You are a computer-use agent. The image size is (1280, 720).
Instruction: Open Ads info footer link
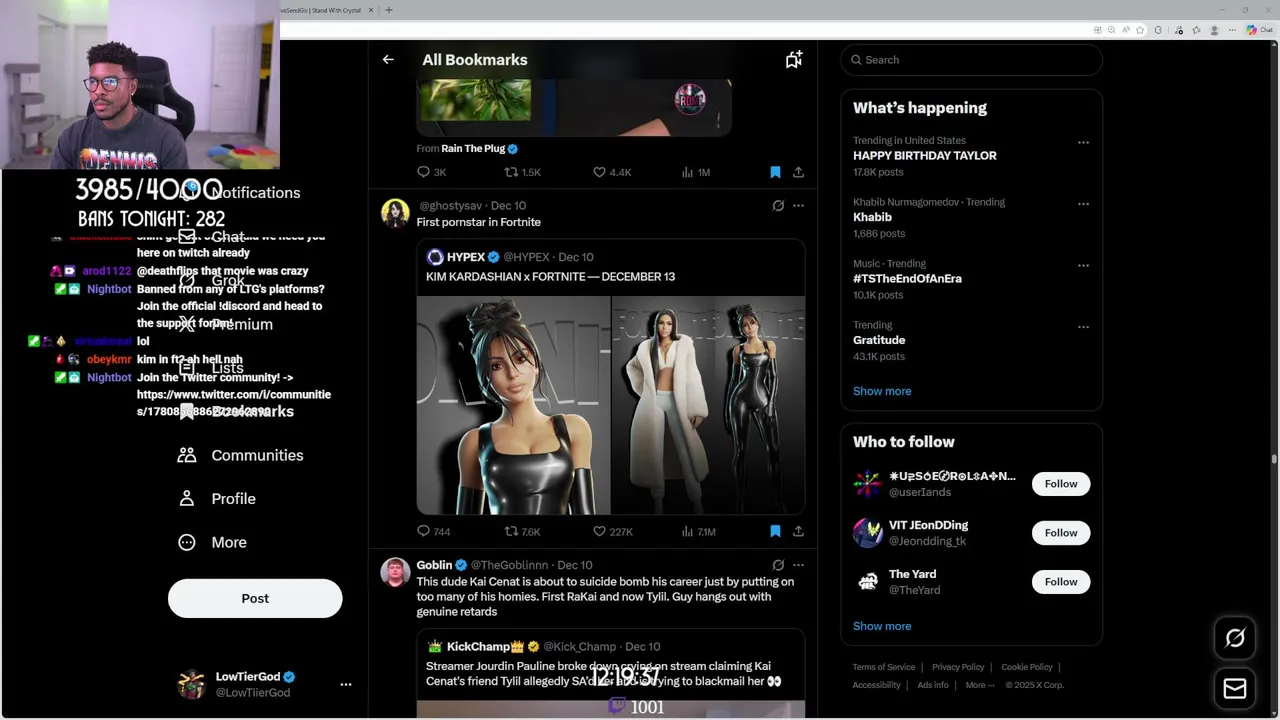(x=933, y=685)
